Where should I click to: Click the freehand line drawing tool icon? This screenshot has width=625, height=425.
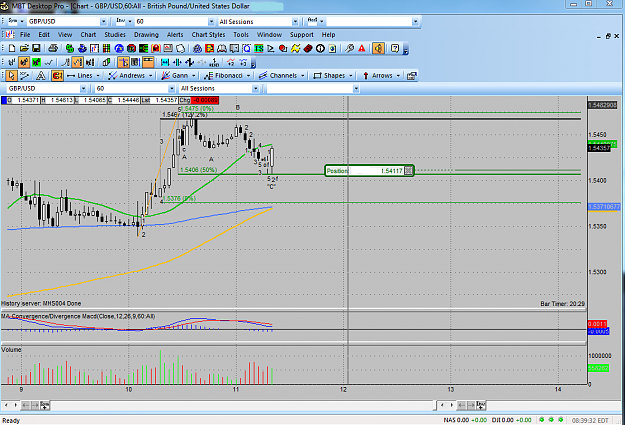pos(25,75)
